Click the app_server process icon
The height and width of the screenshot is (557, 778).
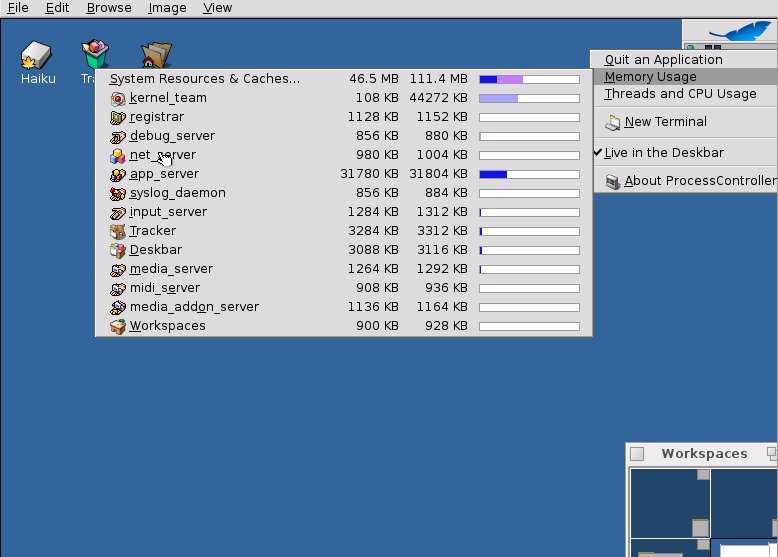point(118,174)
